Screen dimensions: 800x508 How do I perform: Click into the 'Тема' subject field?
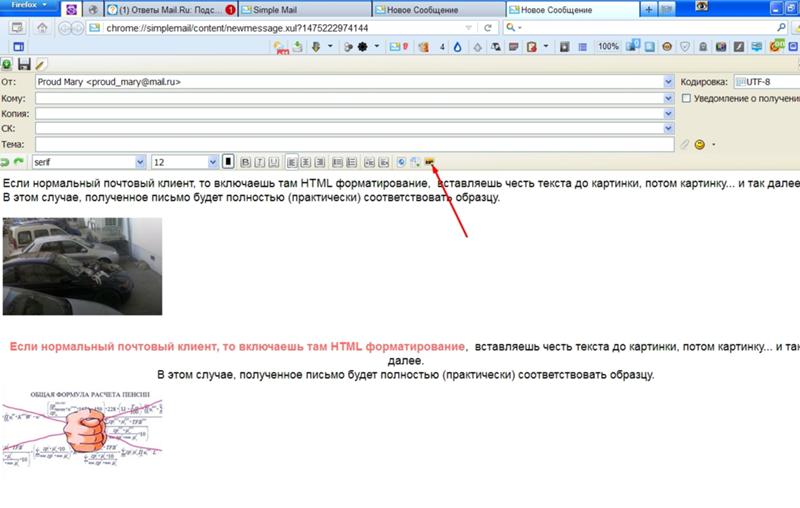(x=350, y=144)
